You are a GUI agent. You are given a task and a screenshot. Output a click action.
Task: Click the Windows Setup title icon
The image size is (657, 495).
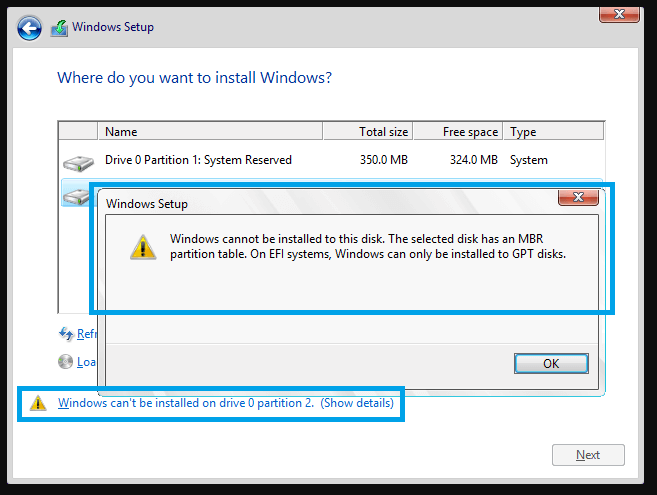click(x=59, y=28)
